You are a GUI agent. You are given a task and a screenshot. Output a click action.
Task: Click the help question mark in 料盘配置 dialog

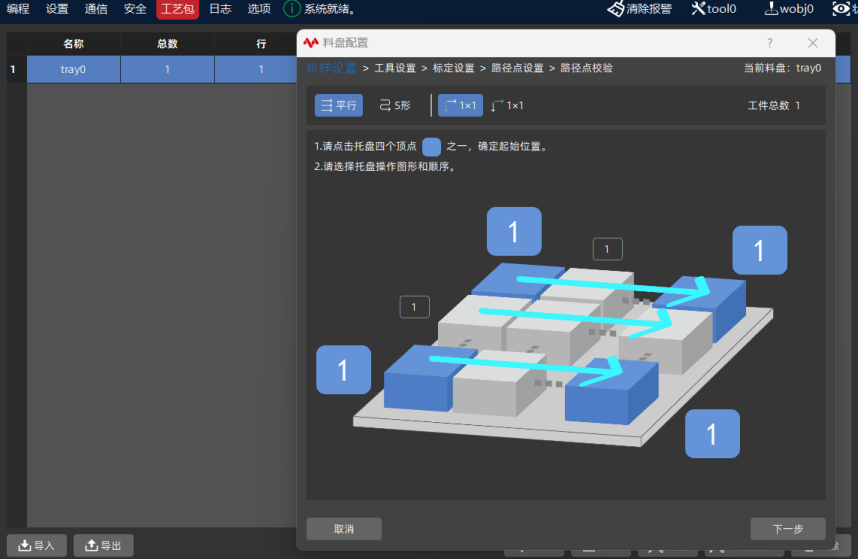[770, 43]
